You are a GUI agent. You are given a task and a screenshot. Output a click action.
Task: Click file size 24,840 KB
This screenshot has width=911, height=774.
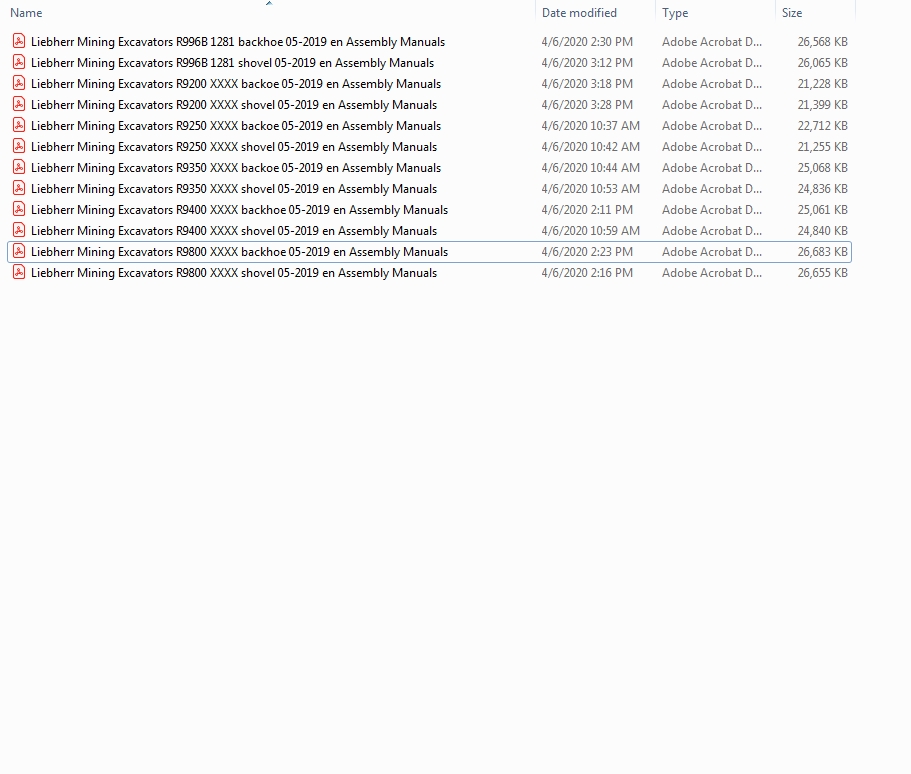coord(822,231)
